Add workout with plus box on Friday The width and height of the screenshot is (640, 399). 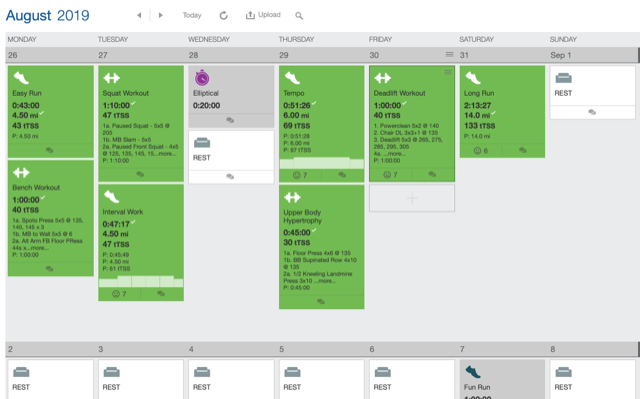[x=412, y=198]
